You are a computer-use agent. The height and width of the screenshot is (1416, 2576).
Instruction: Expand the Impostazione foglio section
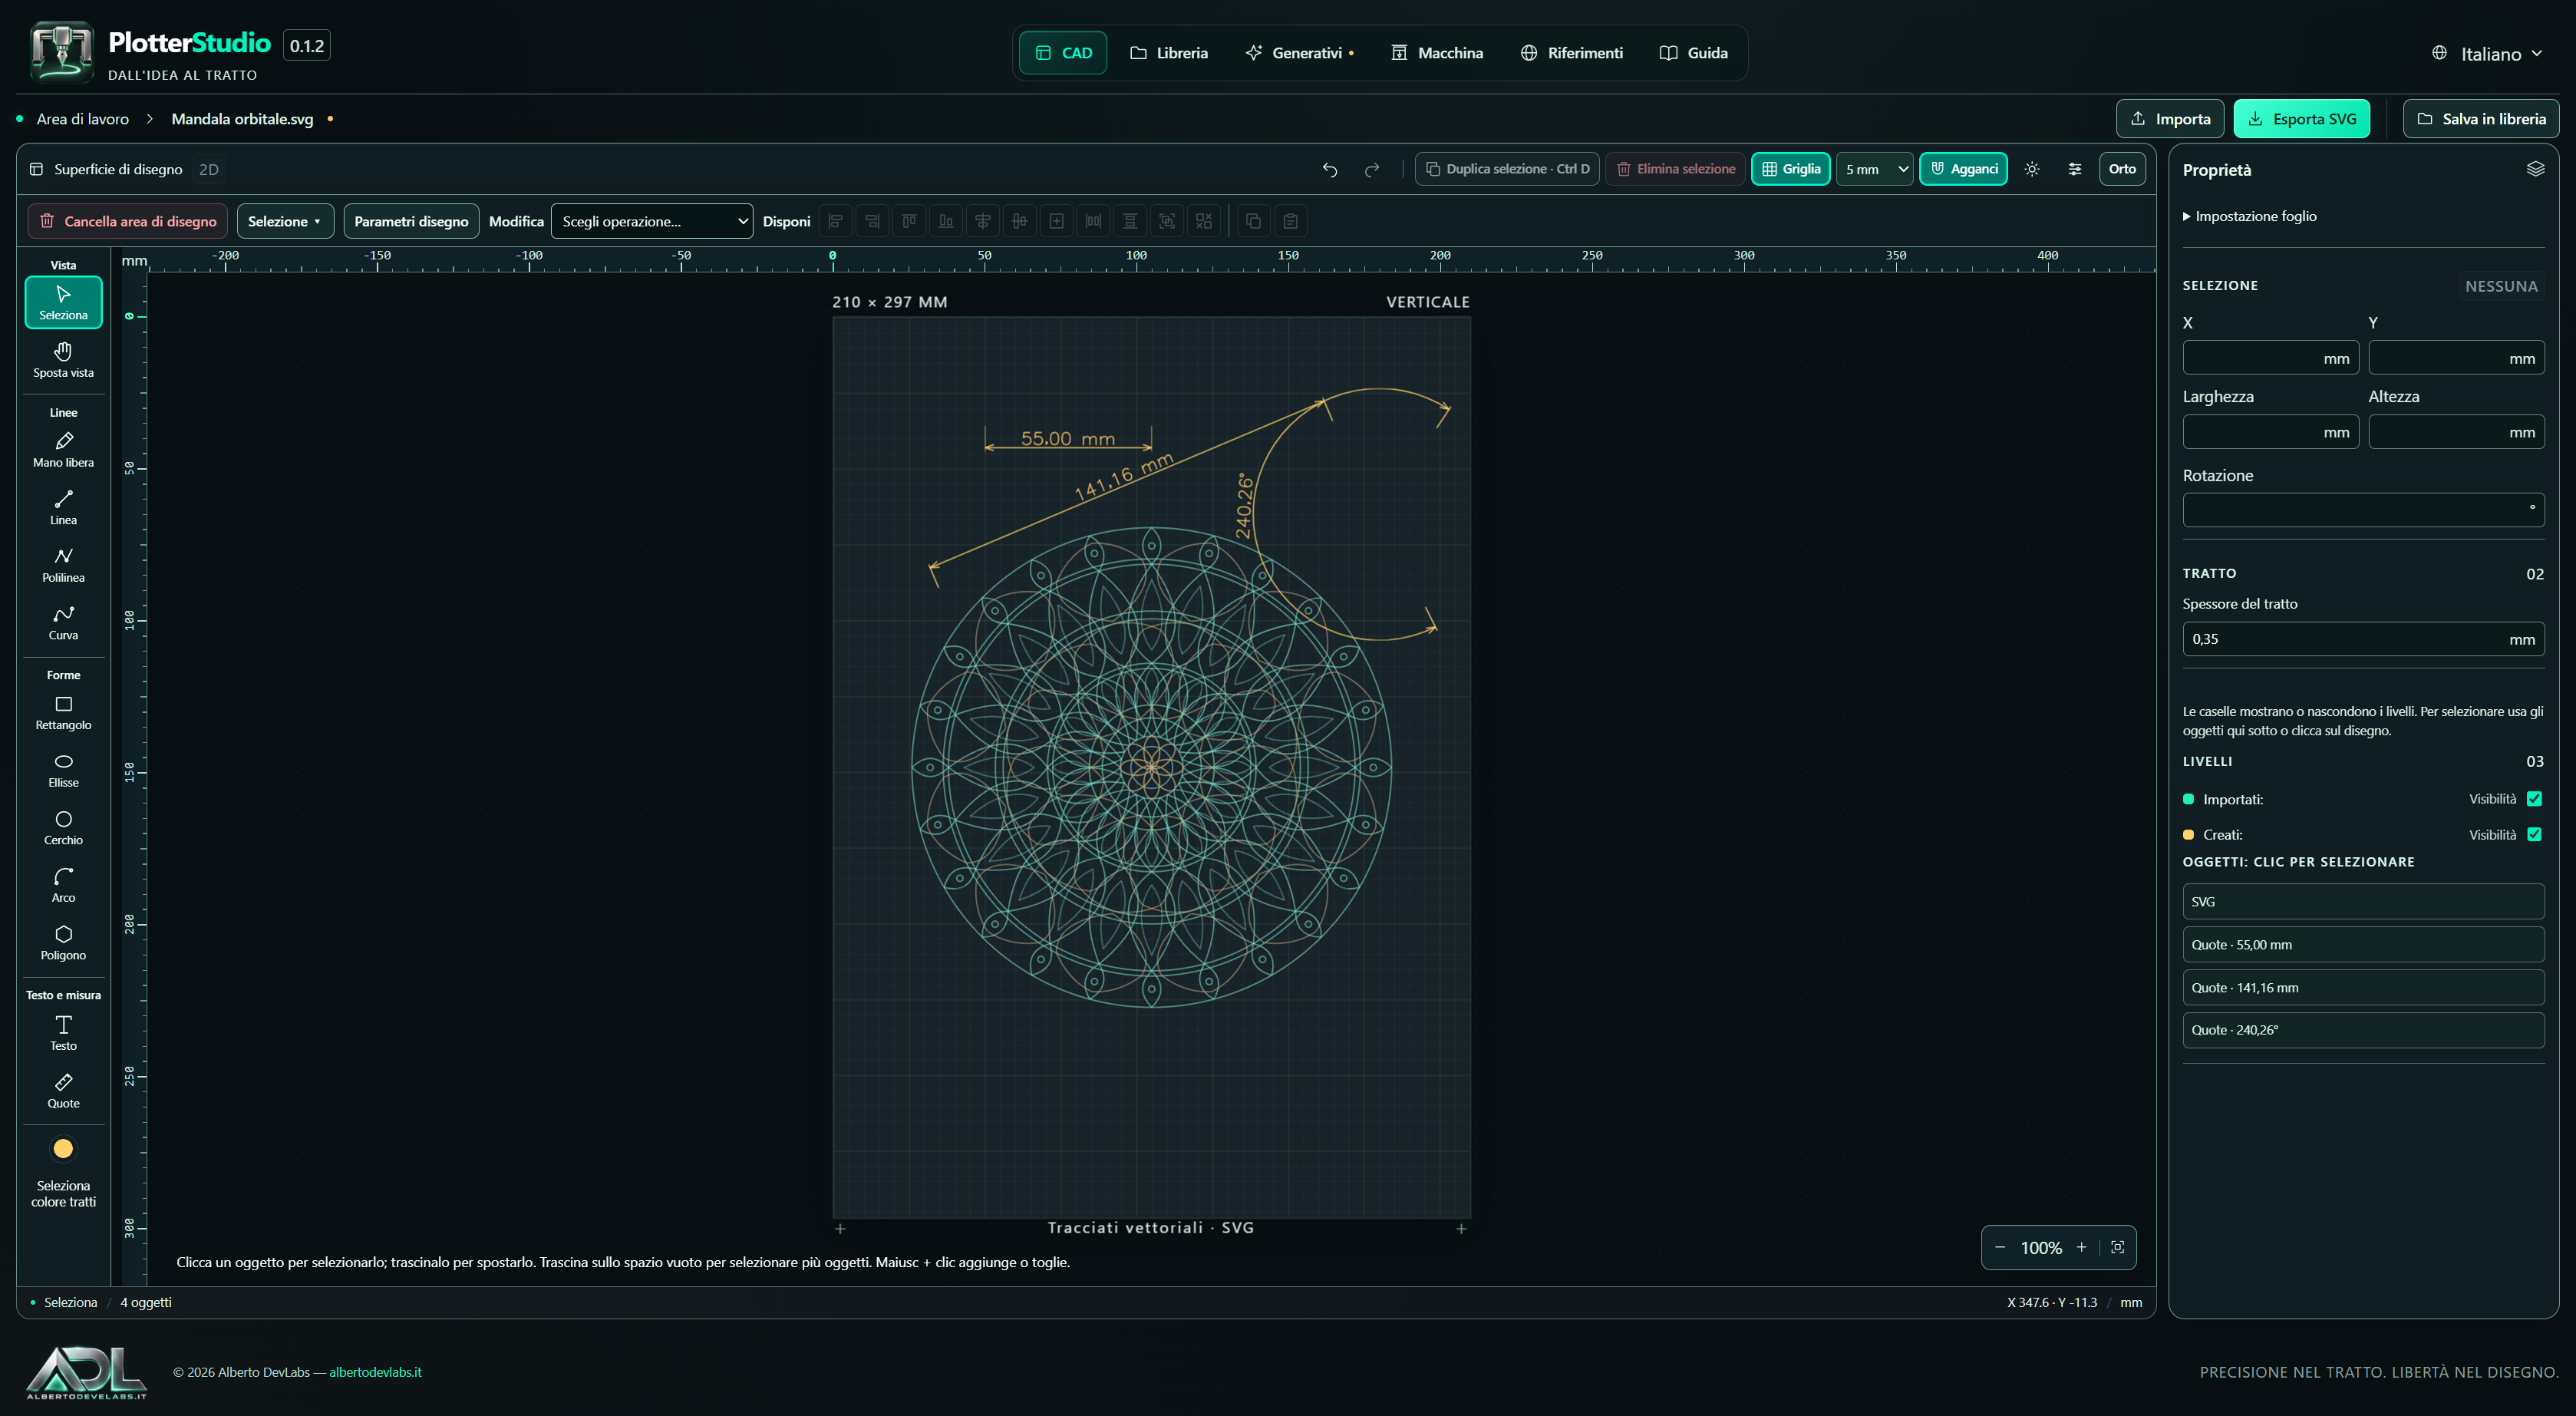tap(2249, 216)
